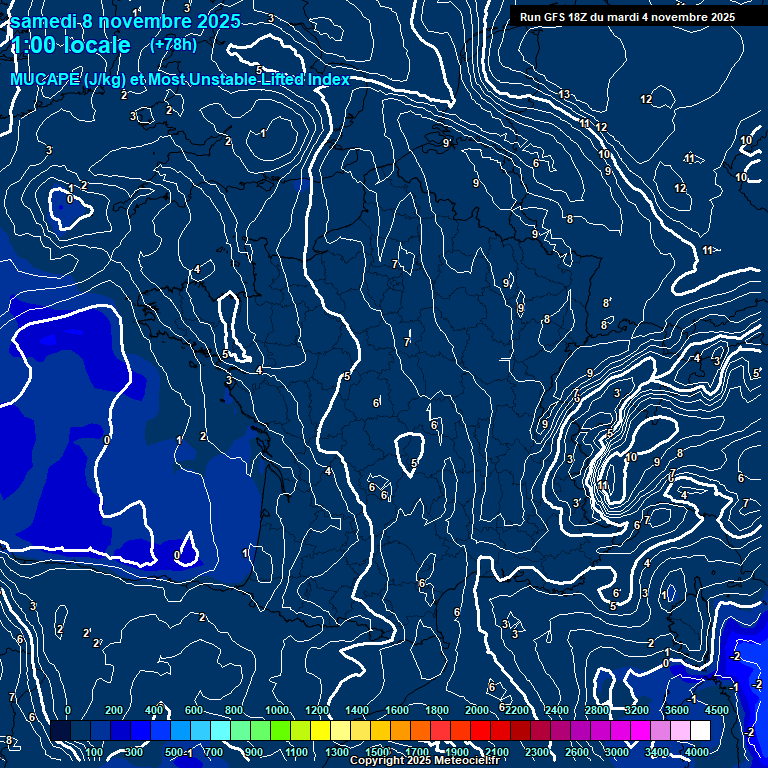Click the legend value '200'
The image size is (768, 768).
coord(114,710)
